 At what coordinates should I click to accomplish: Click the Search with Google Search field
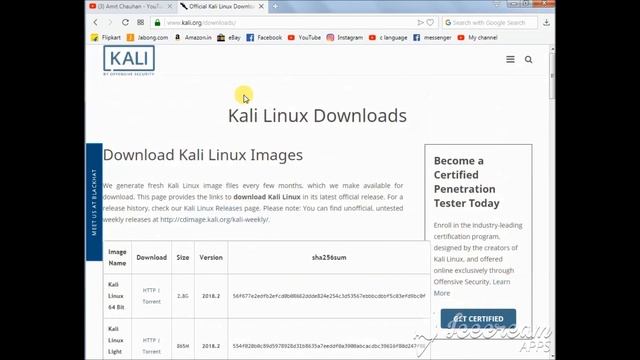coord(489,22)
